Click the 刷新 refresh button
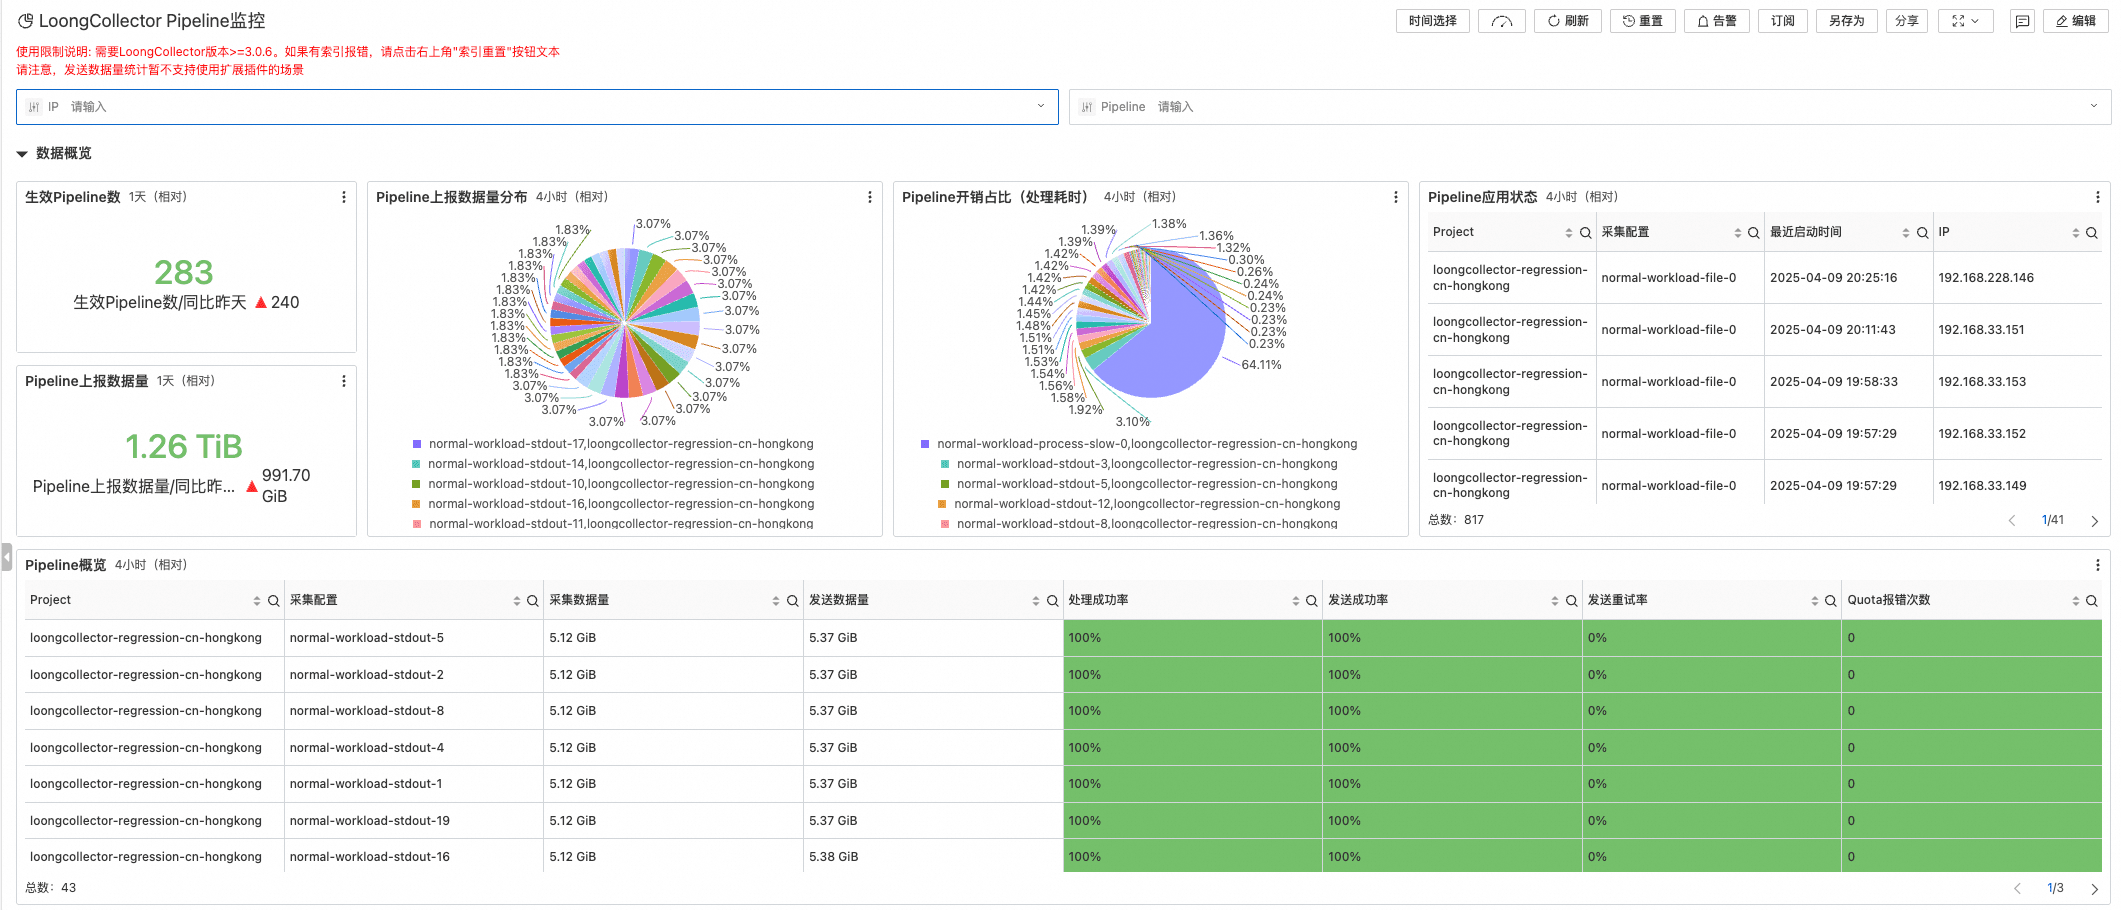The image size is (2121, 910). (x=1568, y=21)
